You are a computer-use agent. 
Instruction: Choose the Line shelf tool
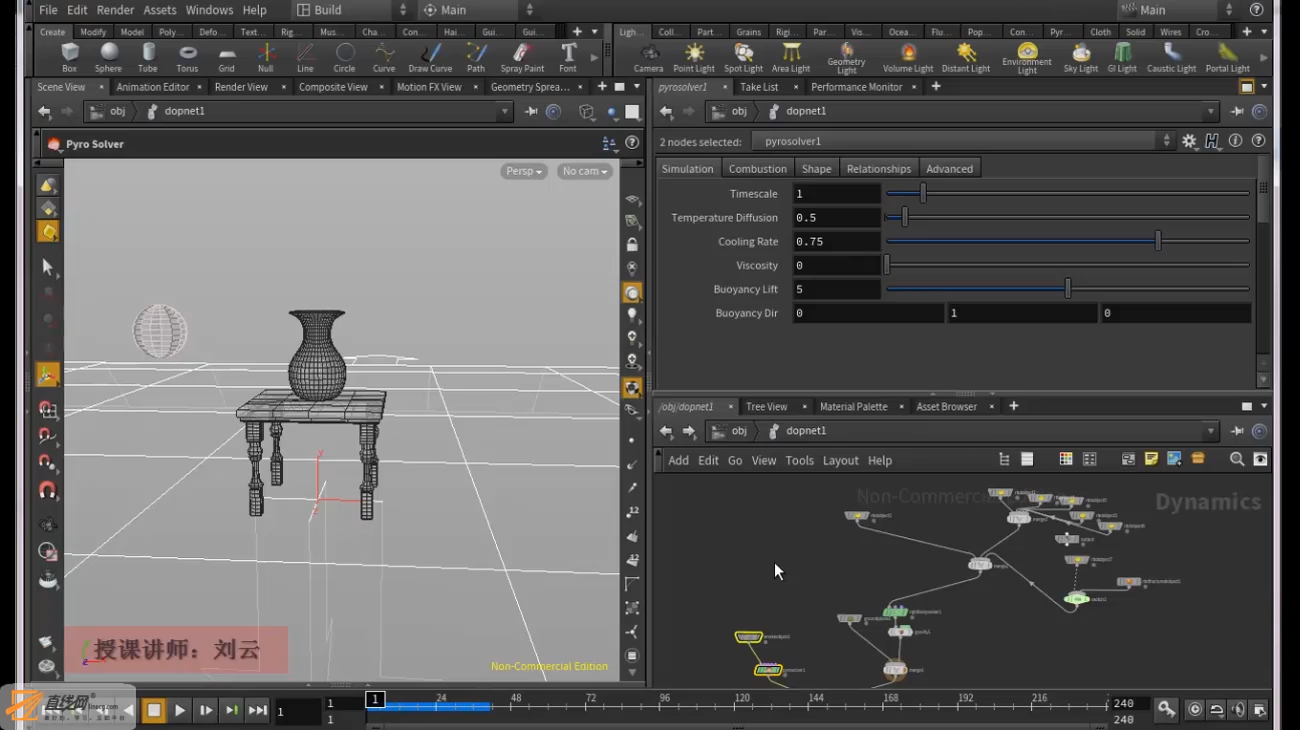tap(305, 57)
